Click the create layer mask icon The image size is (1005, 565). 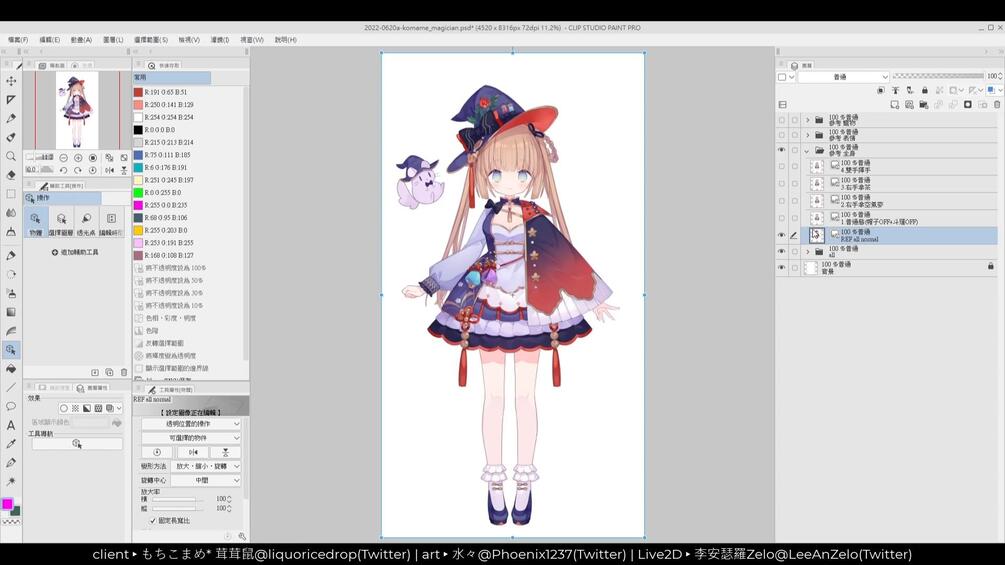pyautogui.click(x=968, y=104)
